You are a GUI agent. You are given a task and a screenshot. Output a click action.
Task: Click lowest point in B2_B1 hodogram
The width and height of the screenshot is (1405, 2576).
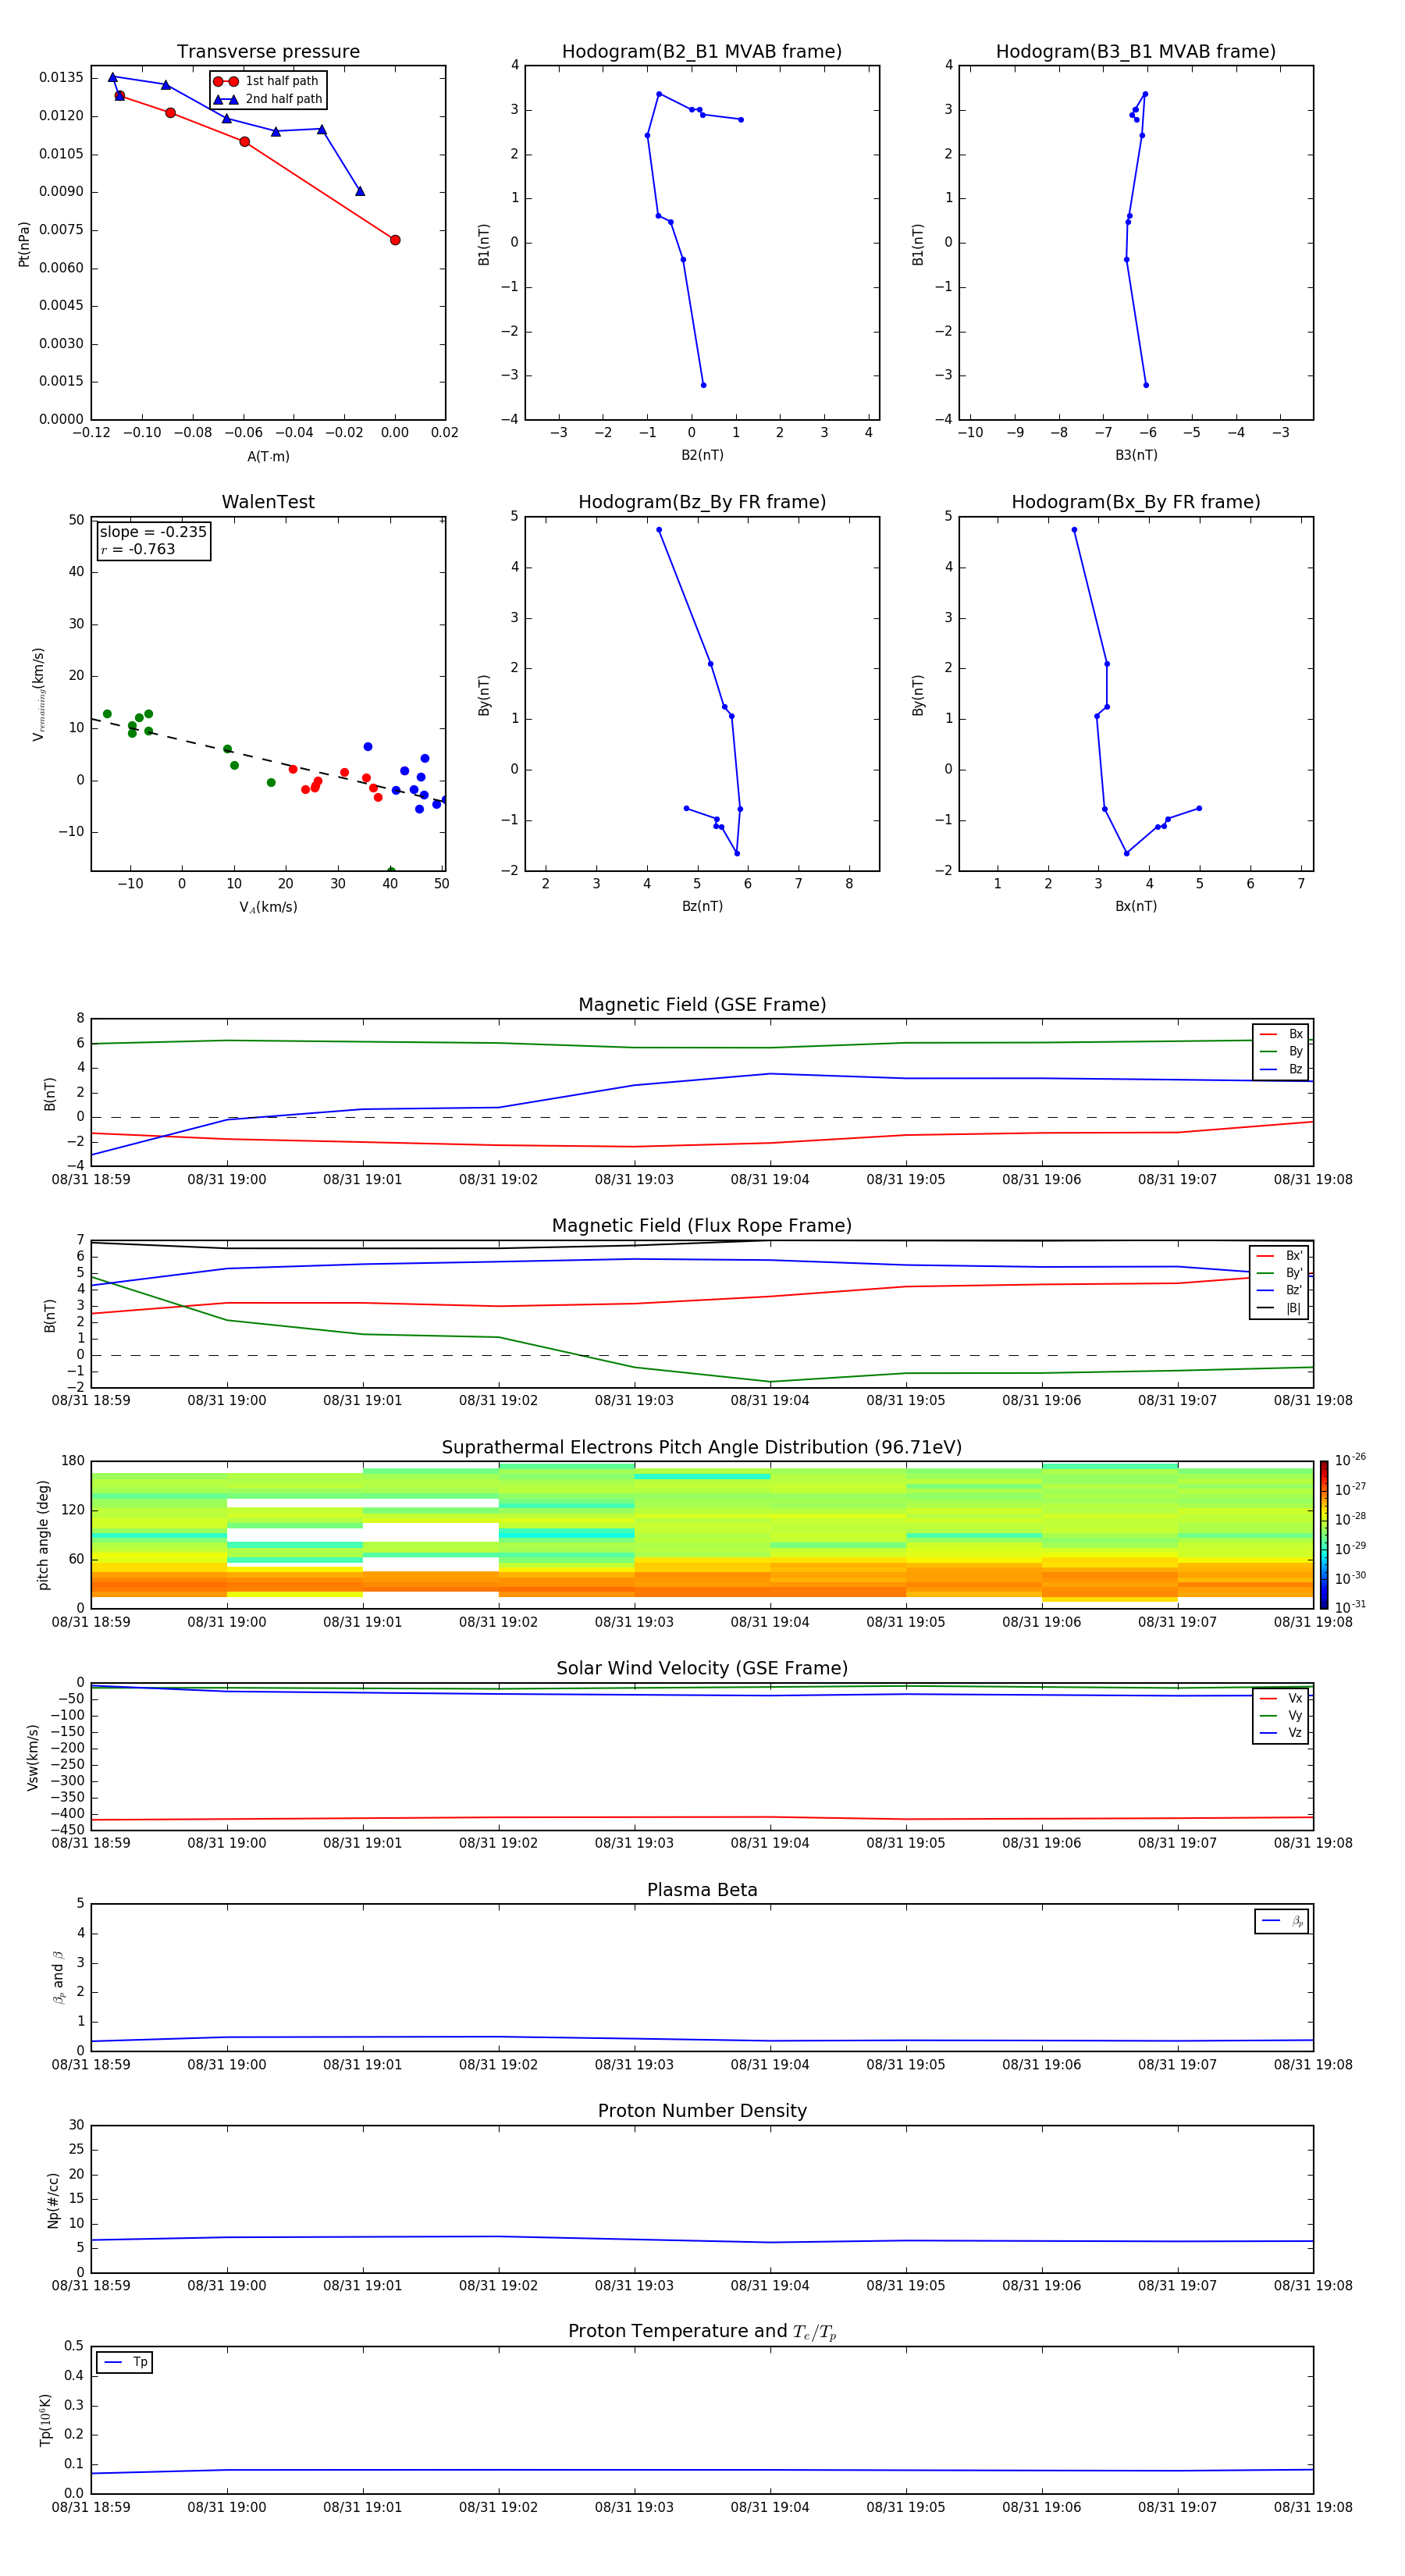click(x=703, y=385)
